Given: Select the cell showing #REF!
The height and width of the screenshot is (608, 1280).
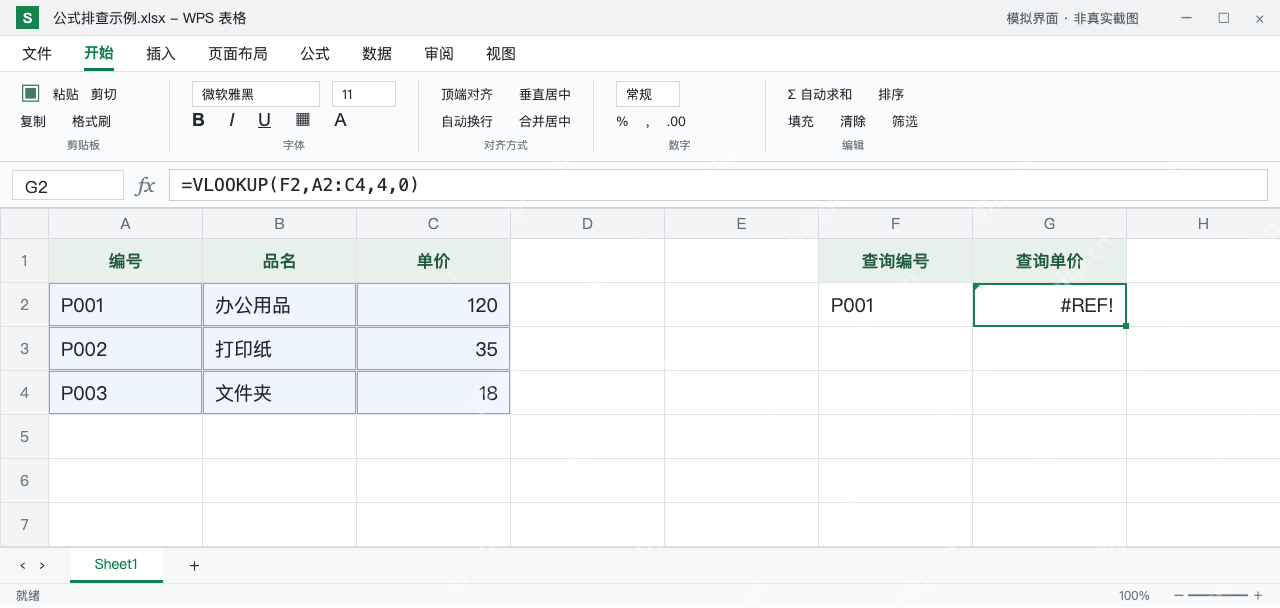Looking at the screenshot, I should 1050,305.
